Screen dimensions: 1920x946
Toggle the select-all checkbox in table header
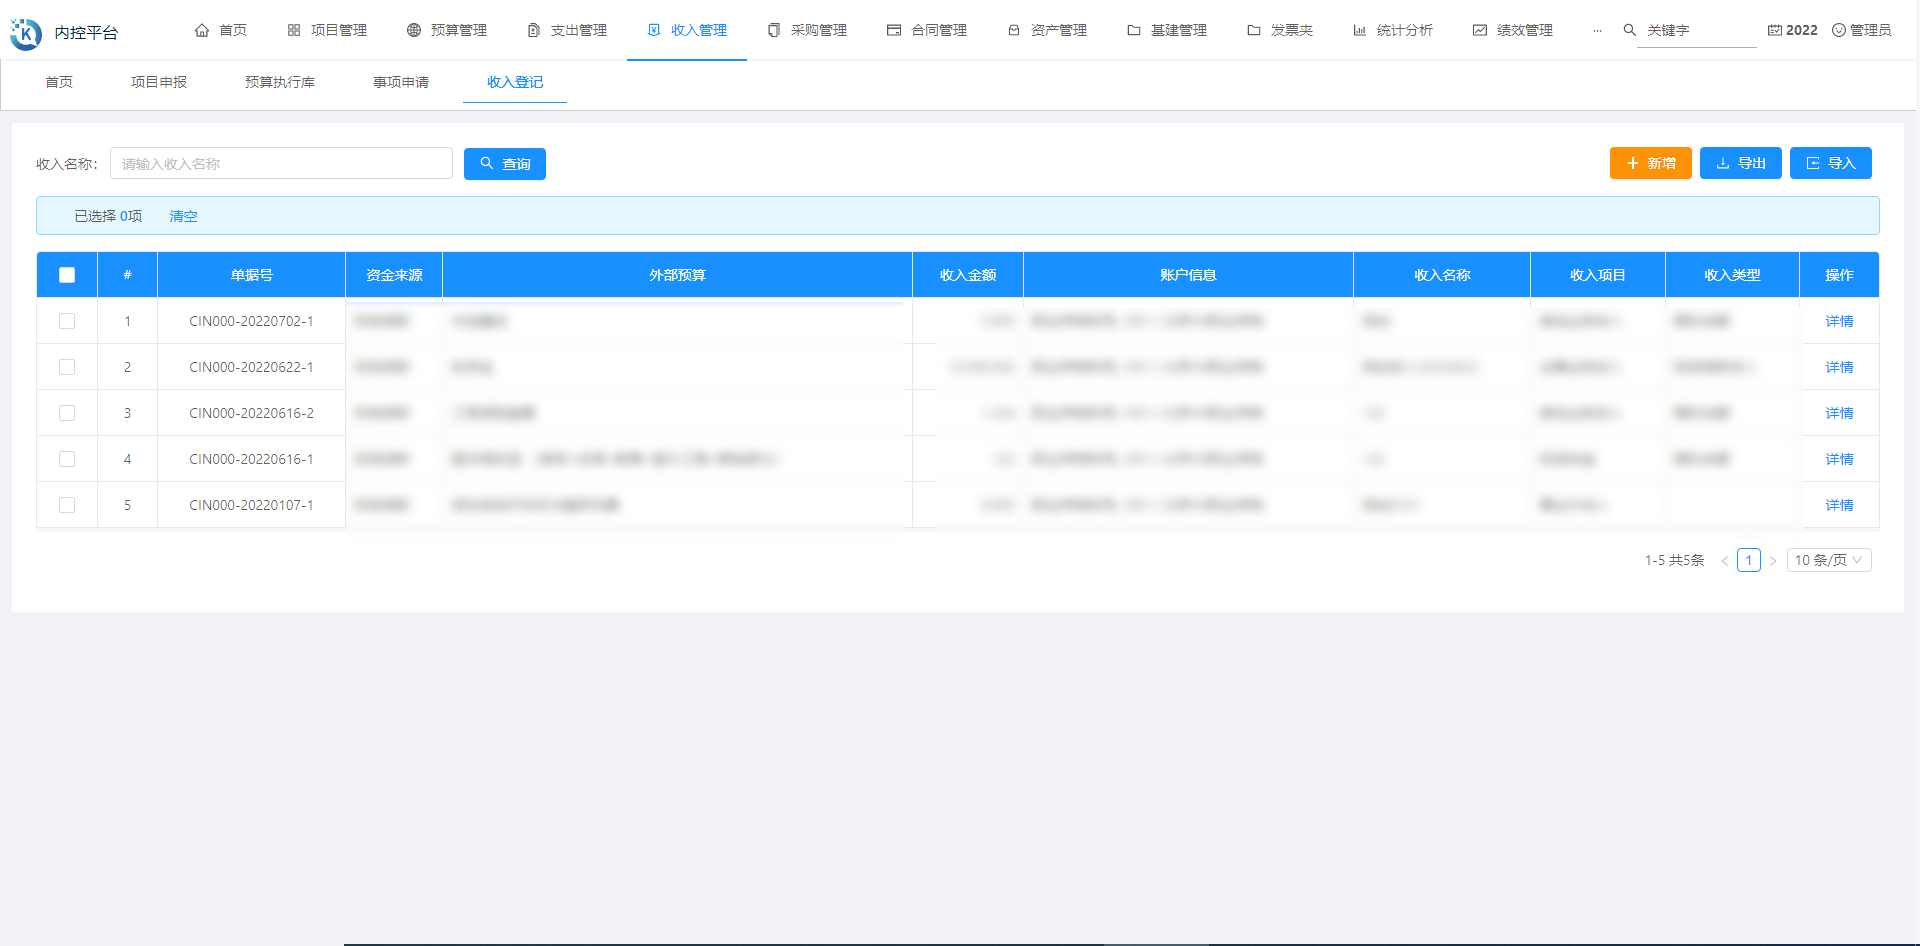pyautogui.click(x=67, y=275)
